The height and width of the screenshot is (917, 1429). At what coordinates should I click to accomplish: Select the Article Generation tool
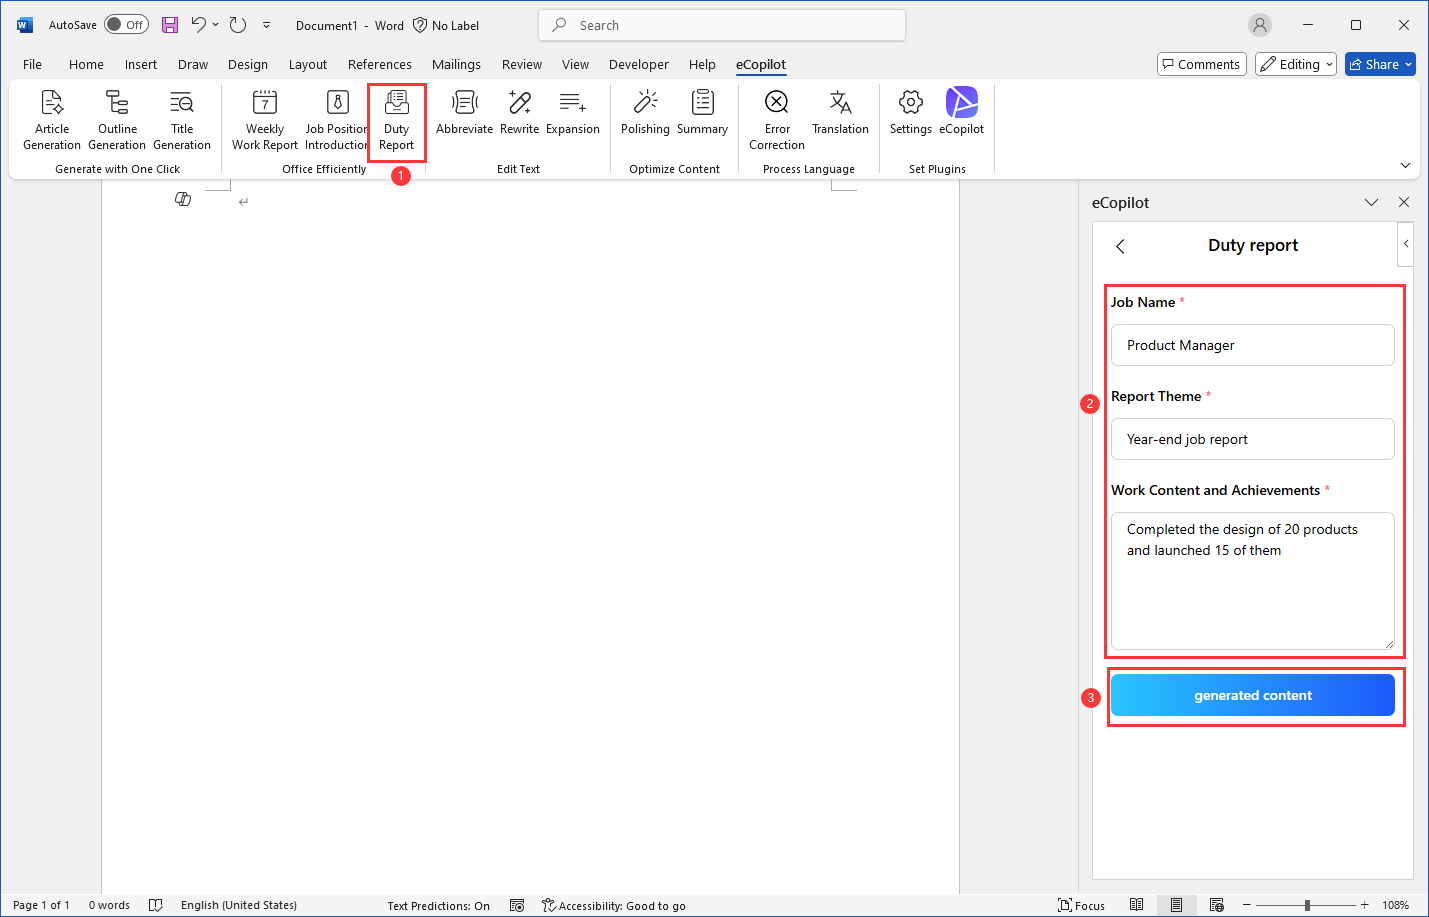tap(51, 118)
